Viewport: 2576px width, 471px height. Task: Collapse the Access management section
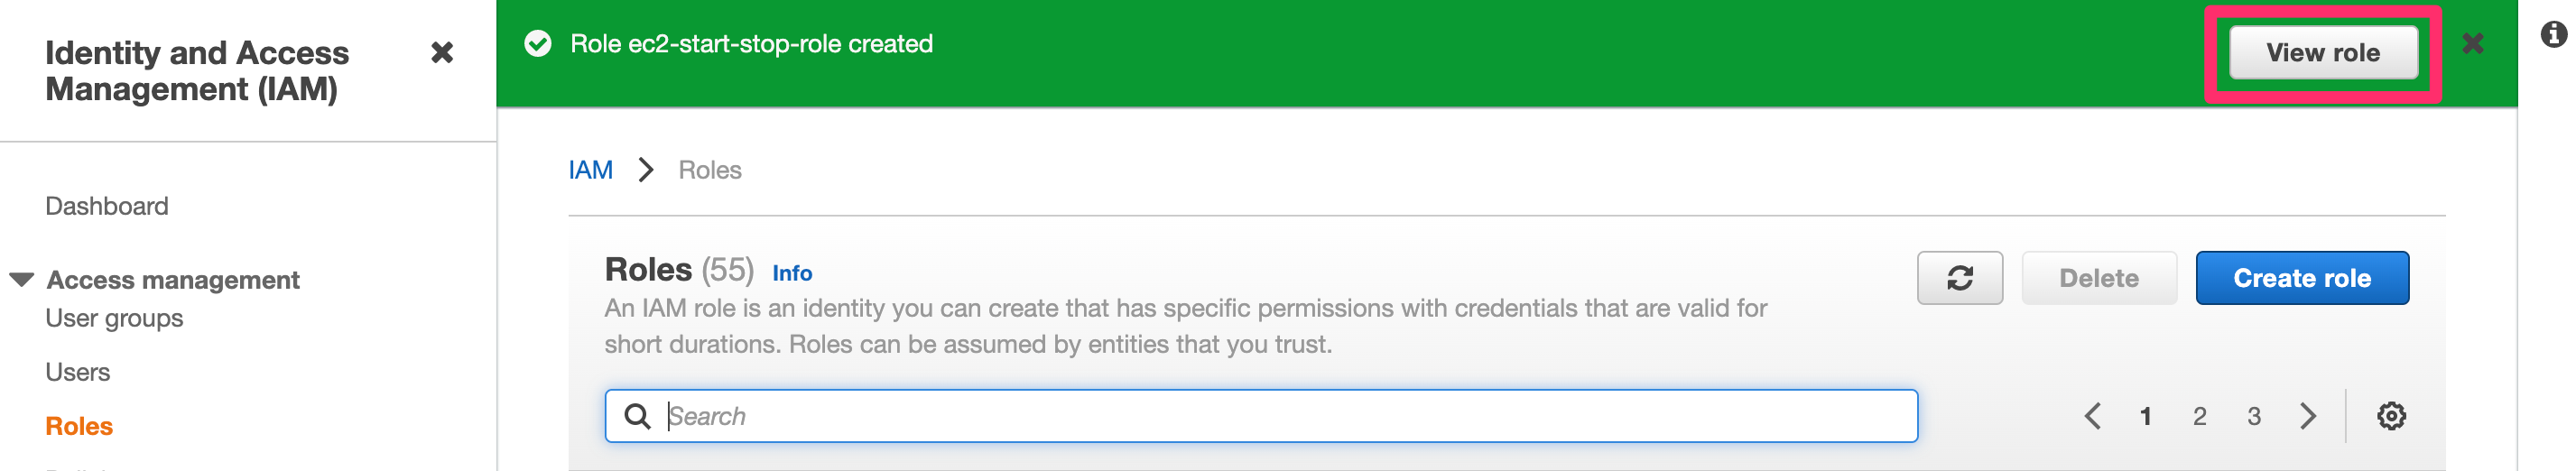pyautogui.click(x=22, y=280)
